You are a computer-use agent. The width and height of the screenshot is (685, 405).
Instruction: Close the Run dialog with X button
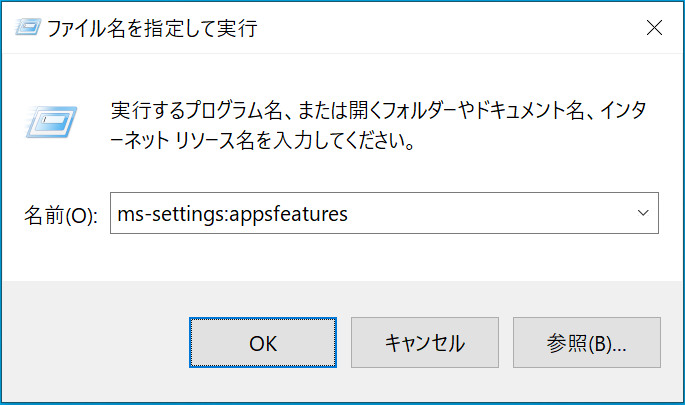[654, 28]
